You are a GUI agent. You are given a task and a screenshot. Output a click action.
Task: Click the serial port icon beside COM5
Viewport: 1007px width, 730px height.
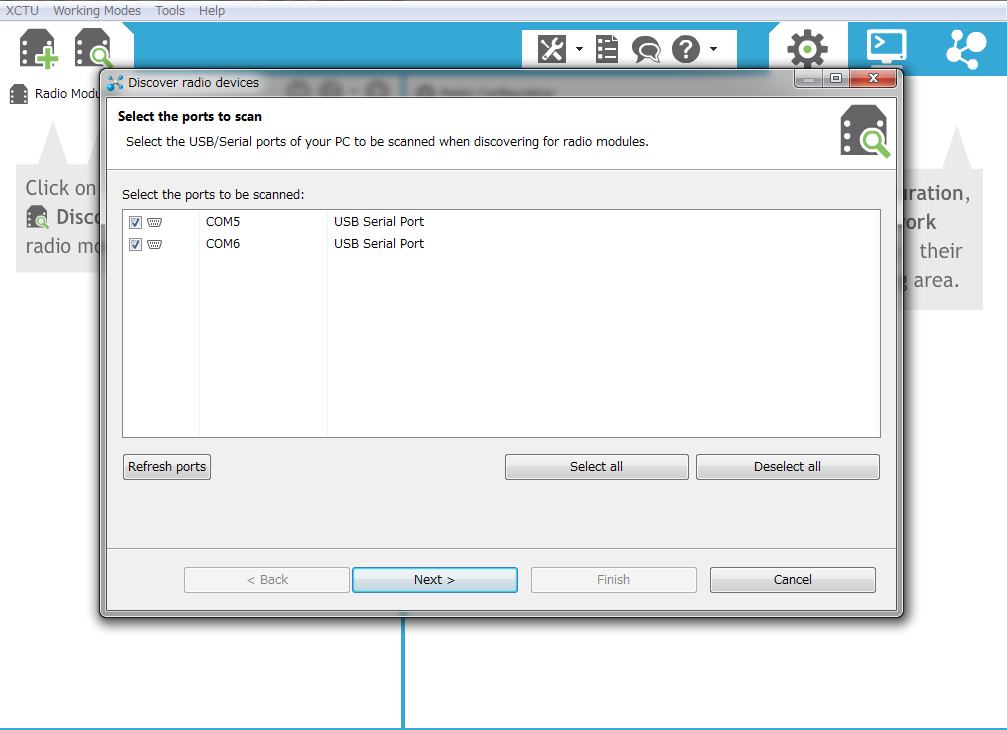pos(154,222)
